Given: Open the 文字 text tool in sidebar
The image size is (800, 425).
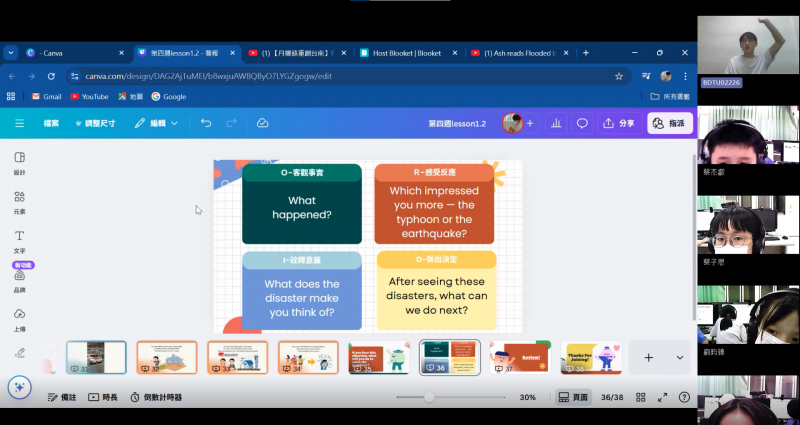Looking at the screenshot, I should (x=20, y=240).
